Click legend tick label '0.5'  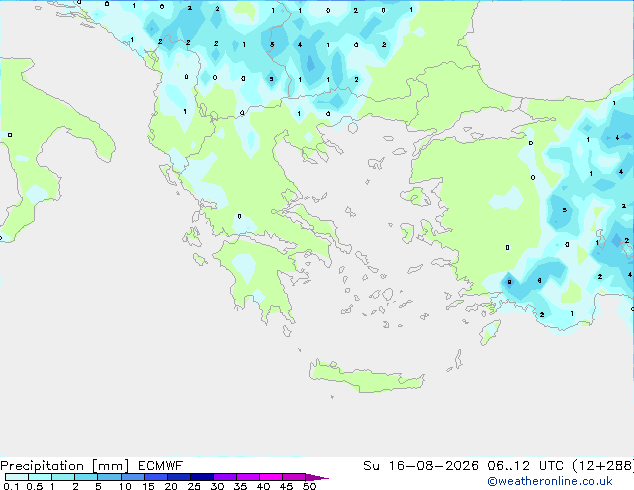[x=34, y=486]
